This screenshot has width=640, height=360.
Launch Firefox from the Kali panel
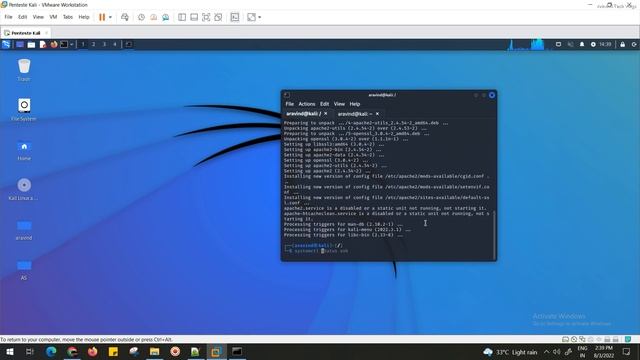point(53,44)
